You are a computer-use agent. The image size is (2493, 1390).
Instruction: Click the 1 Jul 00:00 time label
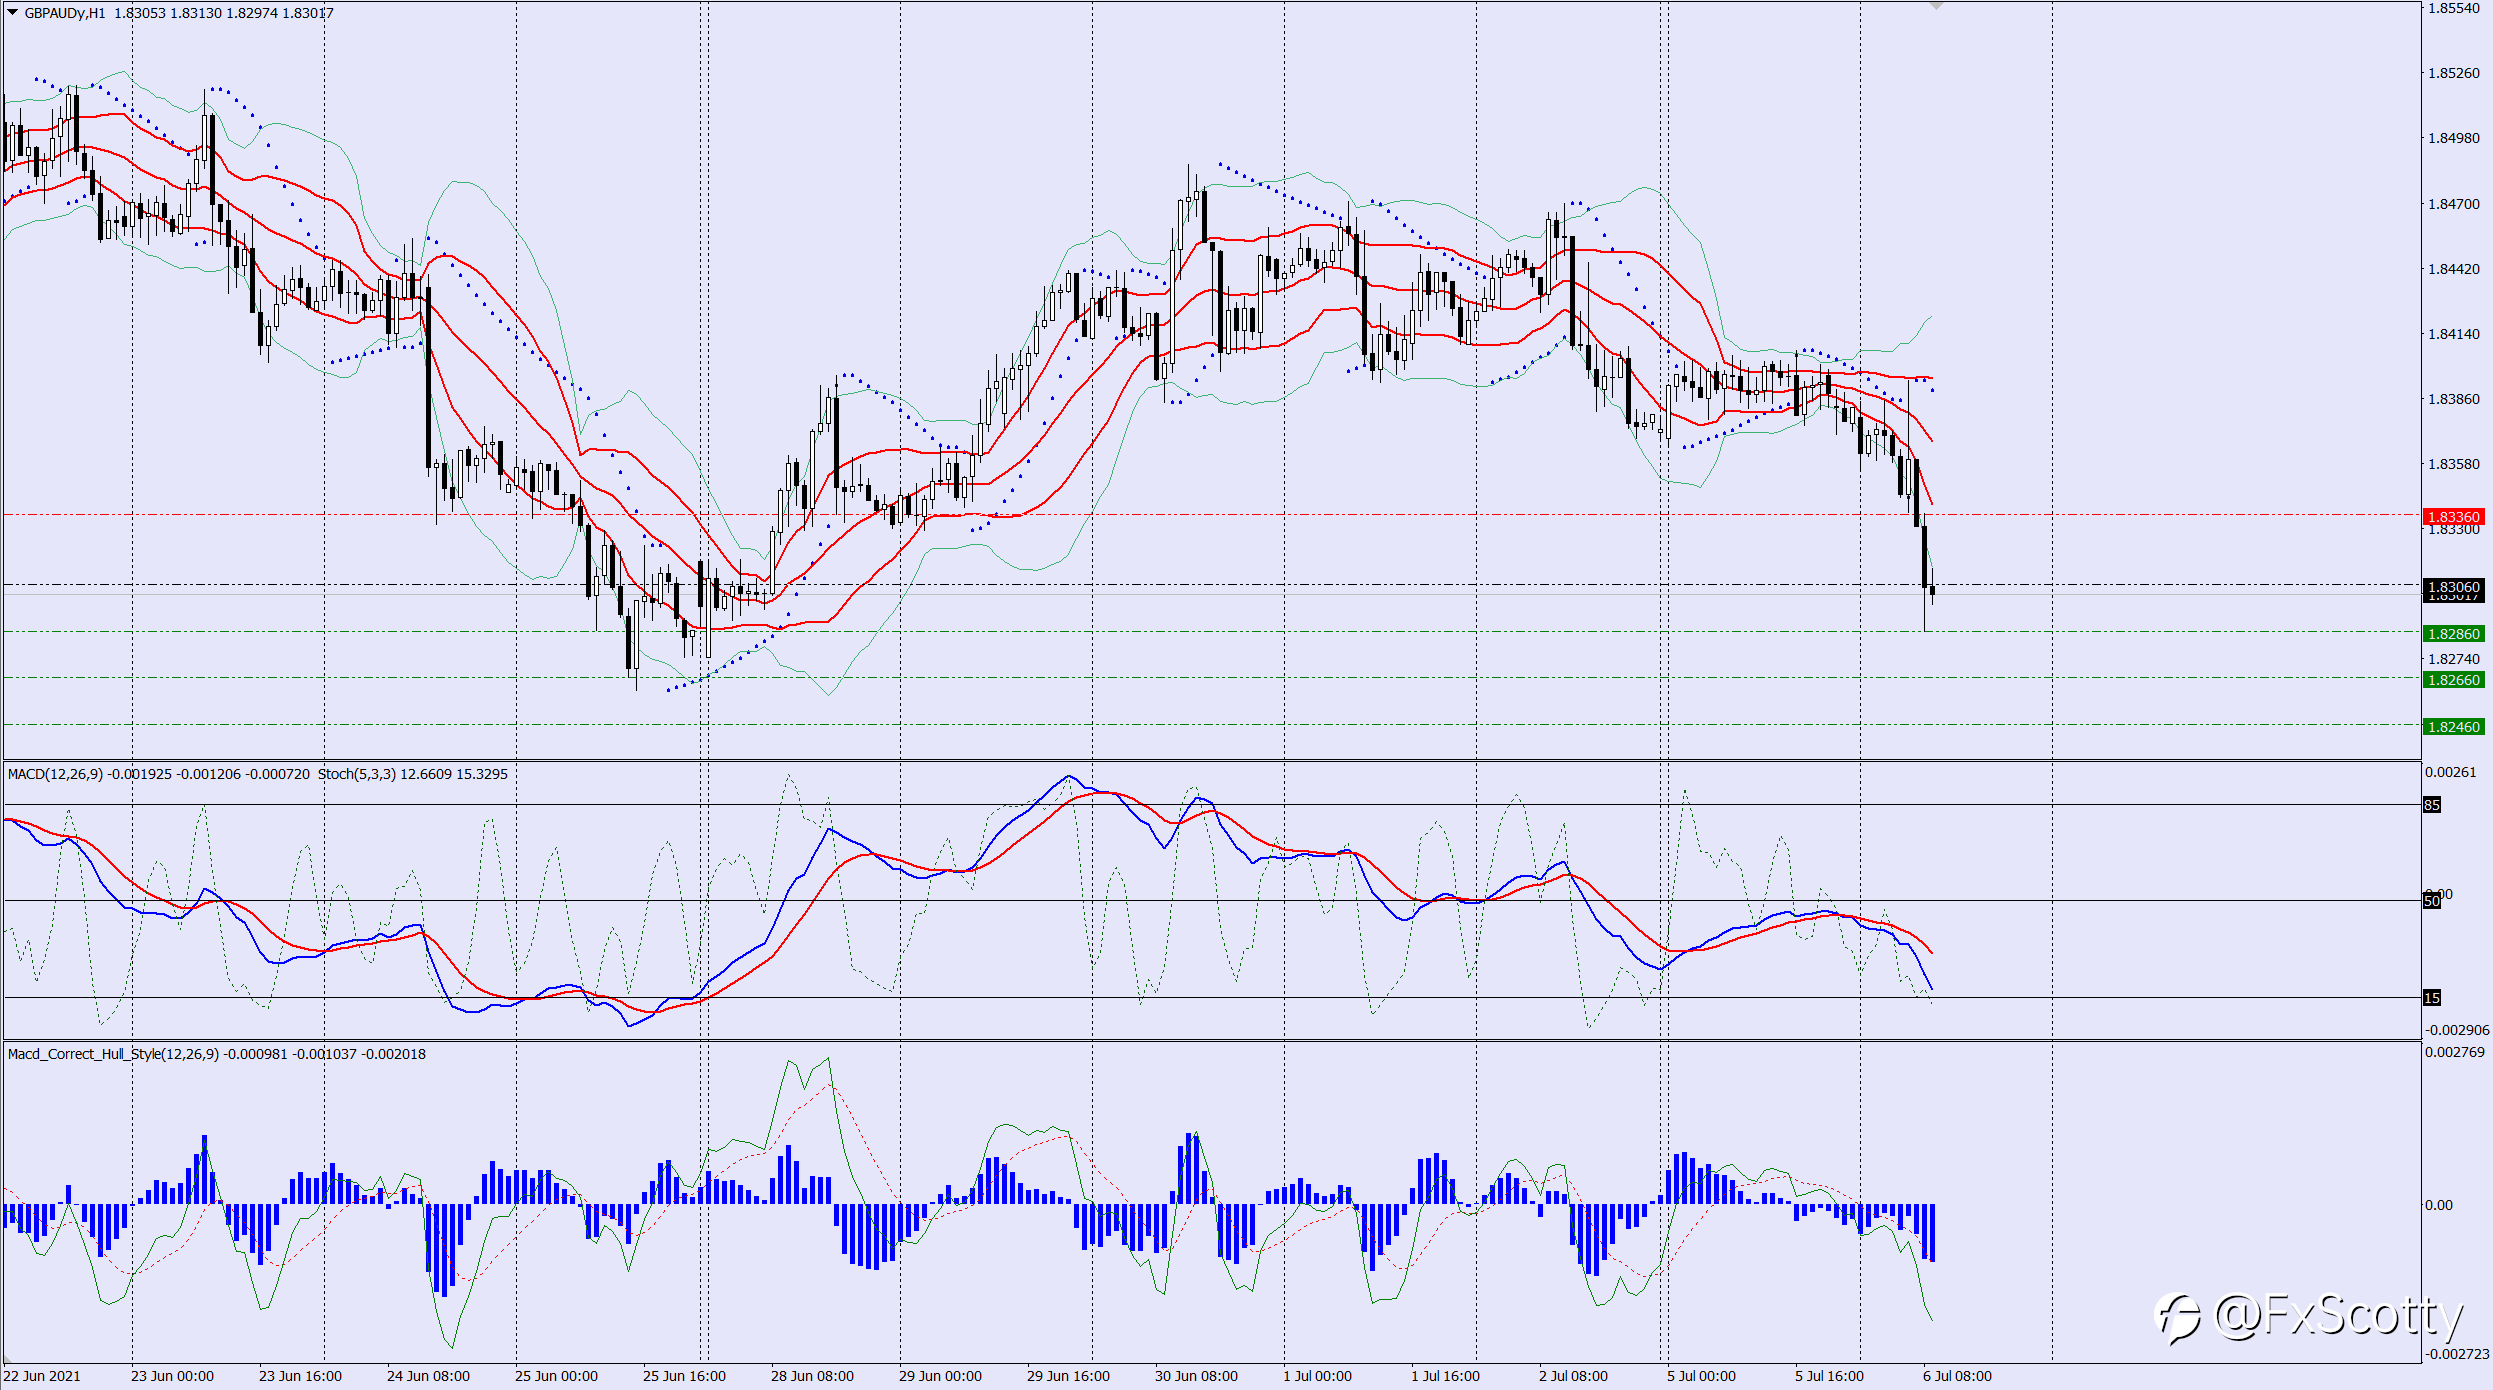coord(1317,1376)
